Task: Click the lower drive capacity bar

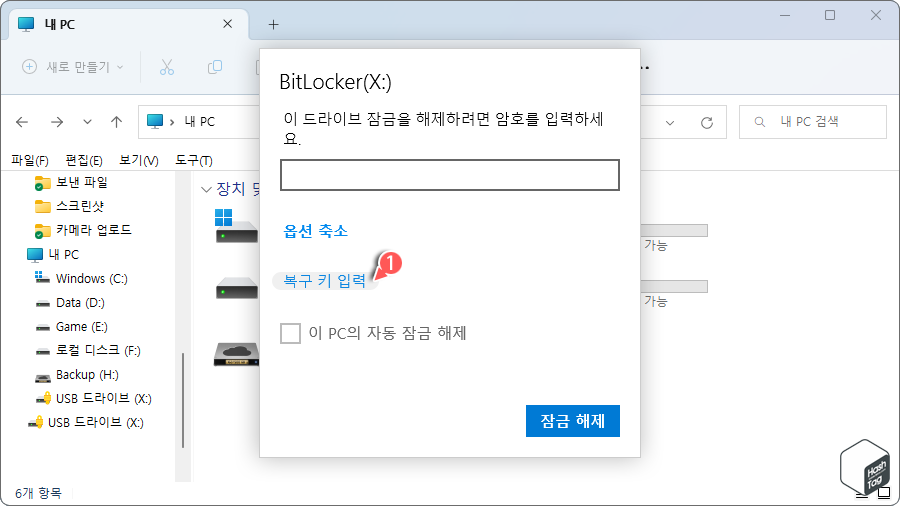Action: pyautogui.click(x=674, y=286)
